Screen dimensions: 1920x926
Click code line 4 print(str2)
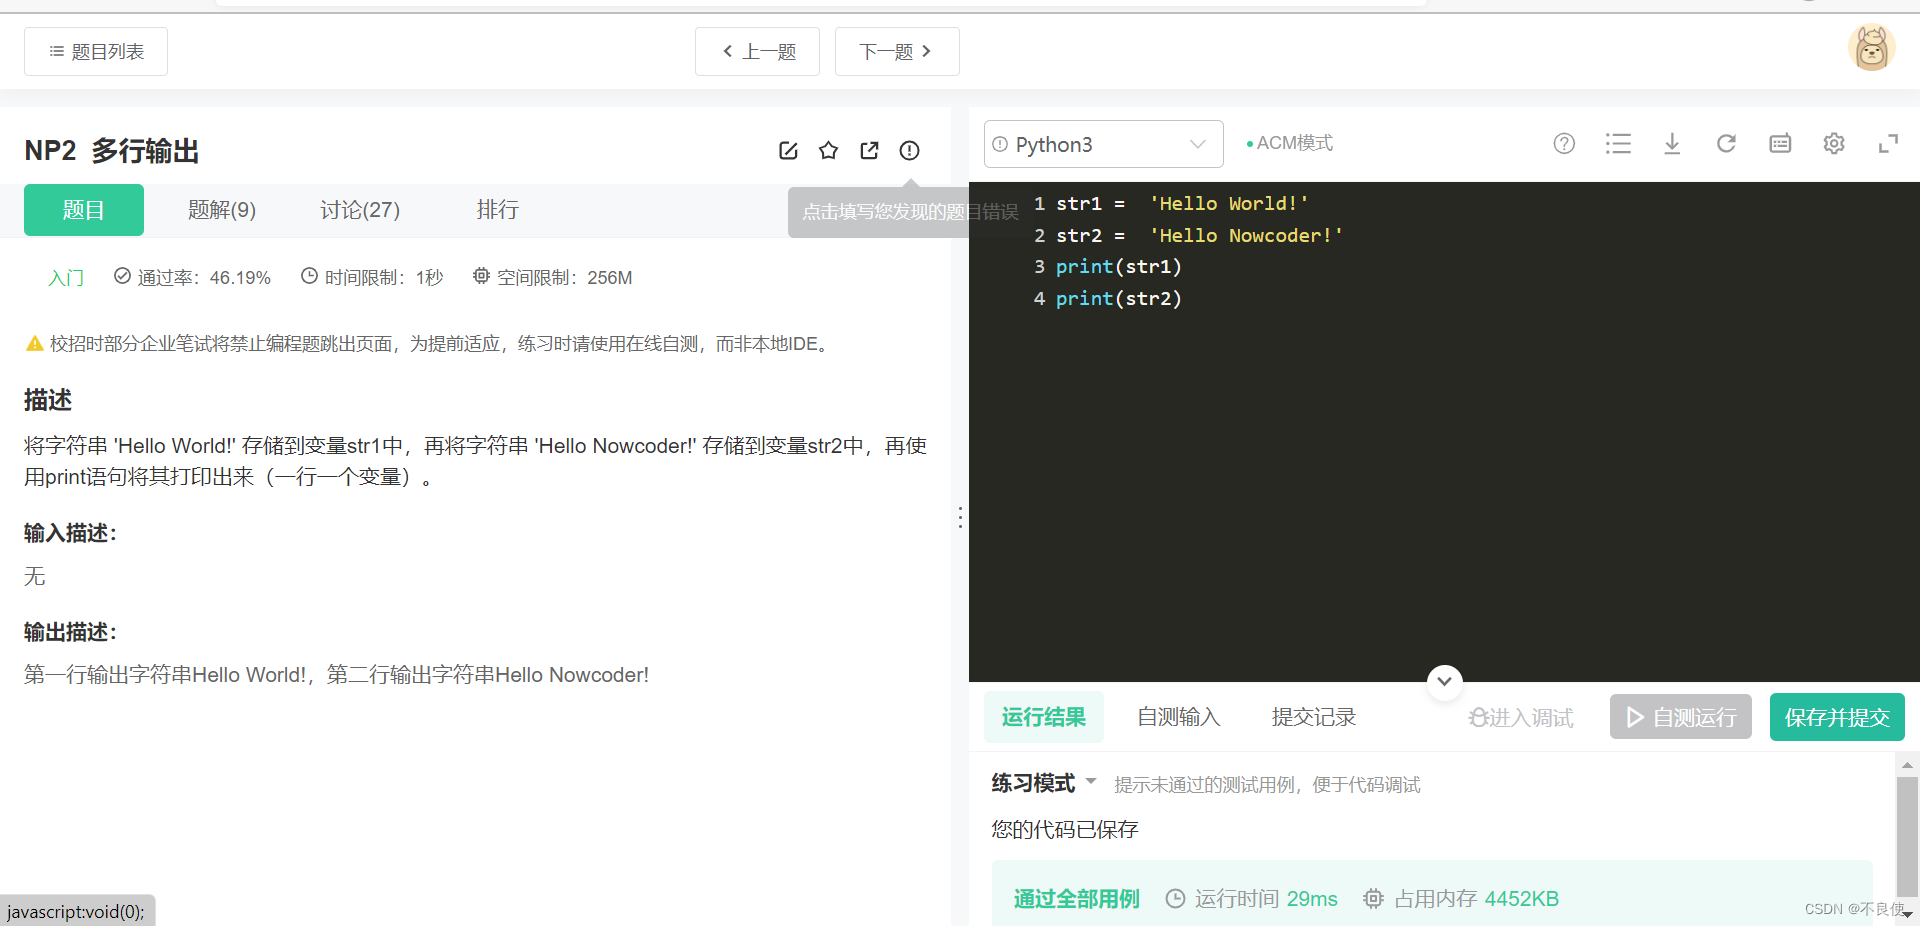click(1119, 299)
